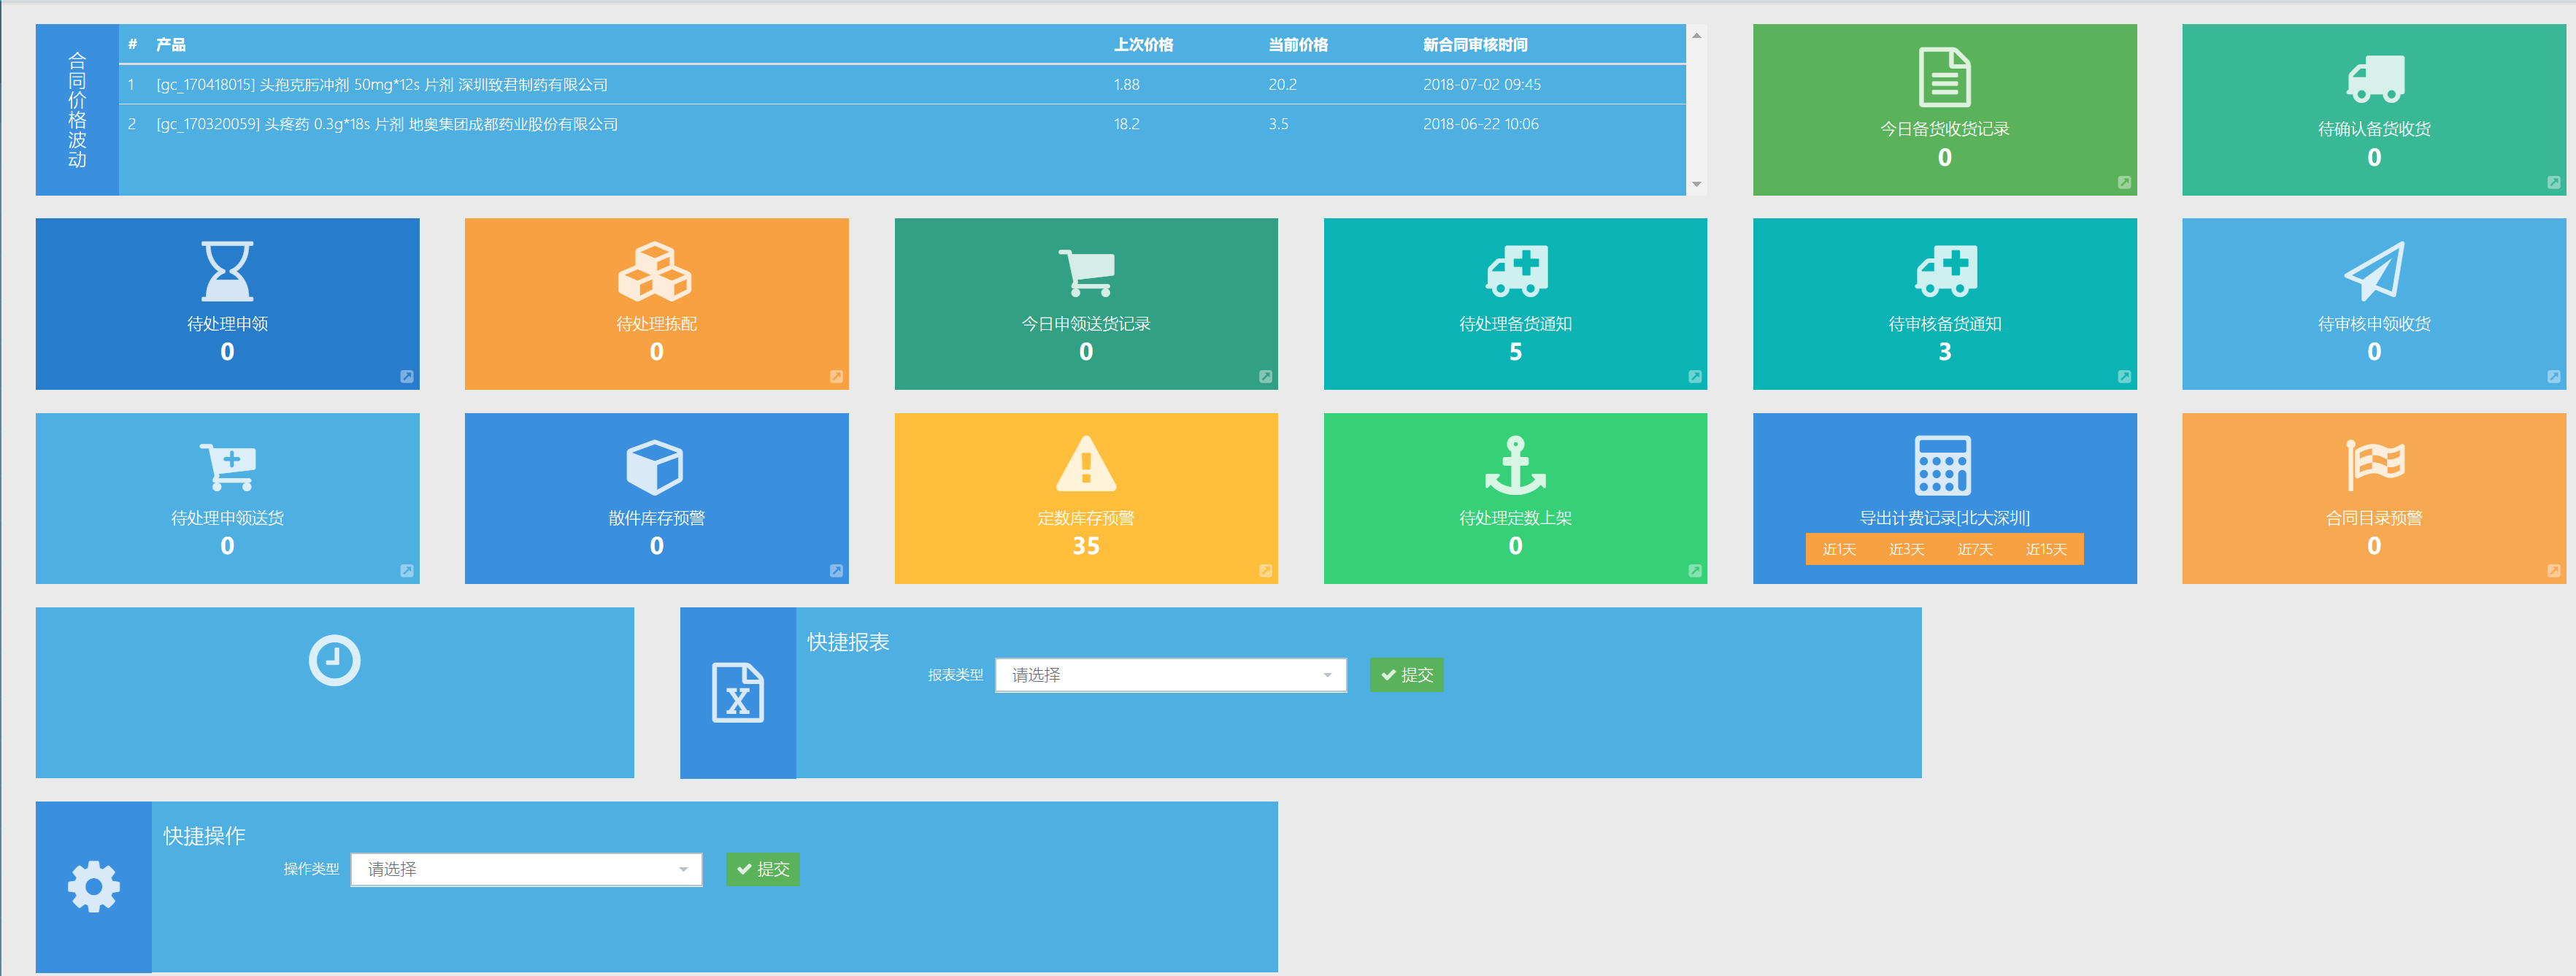Click the 定数库存预警 warning triangle icon
The width and height of the screenshot is (2576, 976).
[1086, 464]
